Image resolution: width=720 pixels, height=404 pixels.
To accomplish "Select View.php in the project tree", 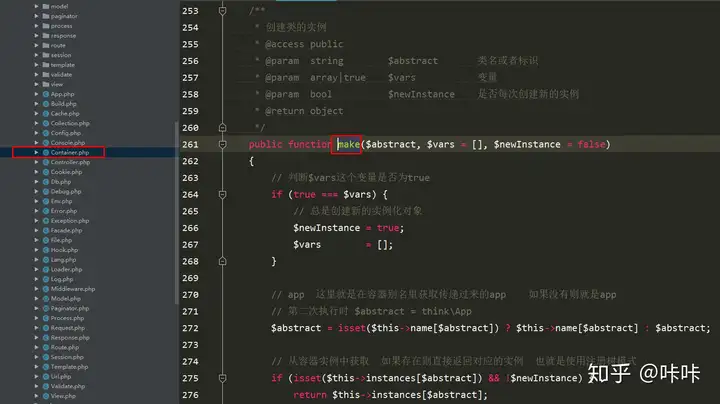I will point(63,396).
